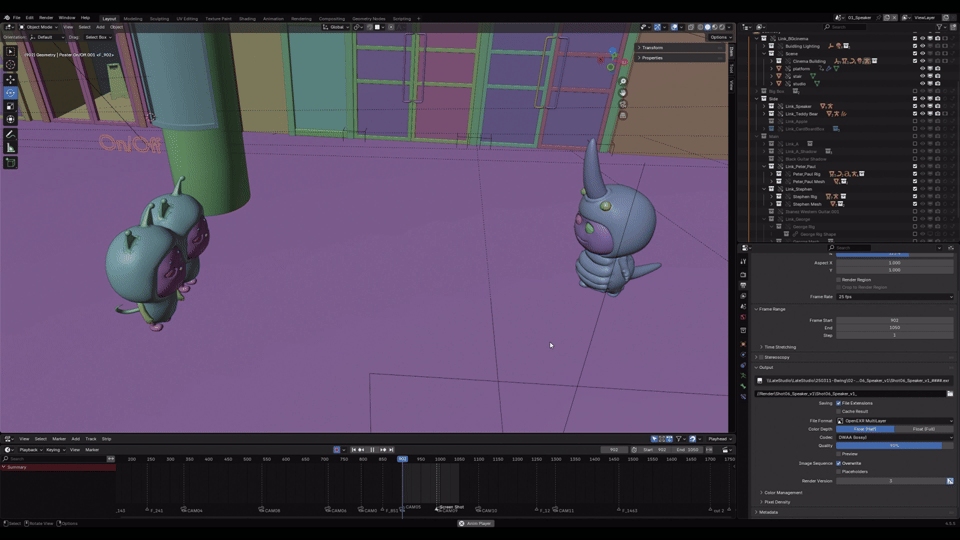The image size is (960, 540).
Task: Select the Add Cube tool
Action: pos(10,162)
